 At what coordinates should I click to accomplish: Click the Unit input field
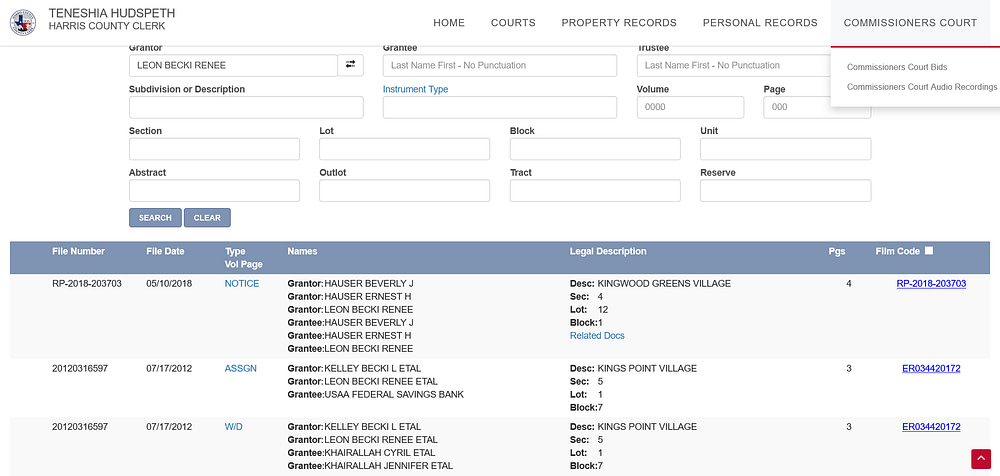click(x=786, y=149)
